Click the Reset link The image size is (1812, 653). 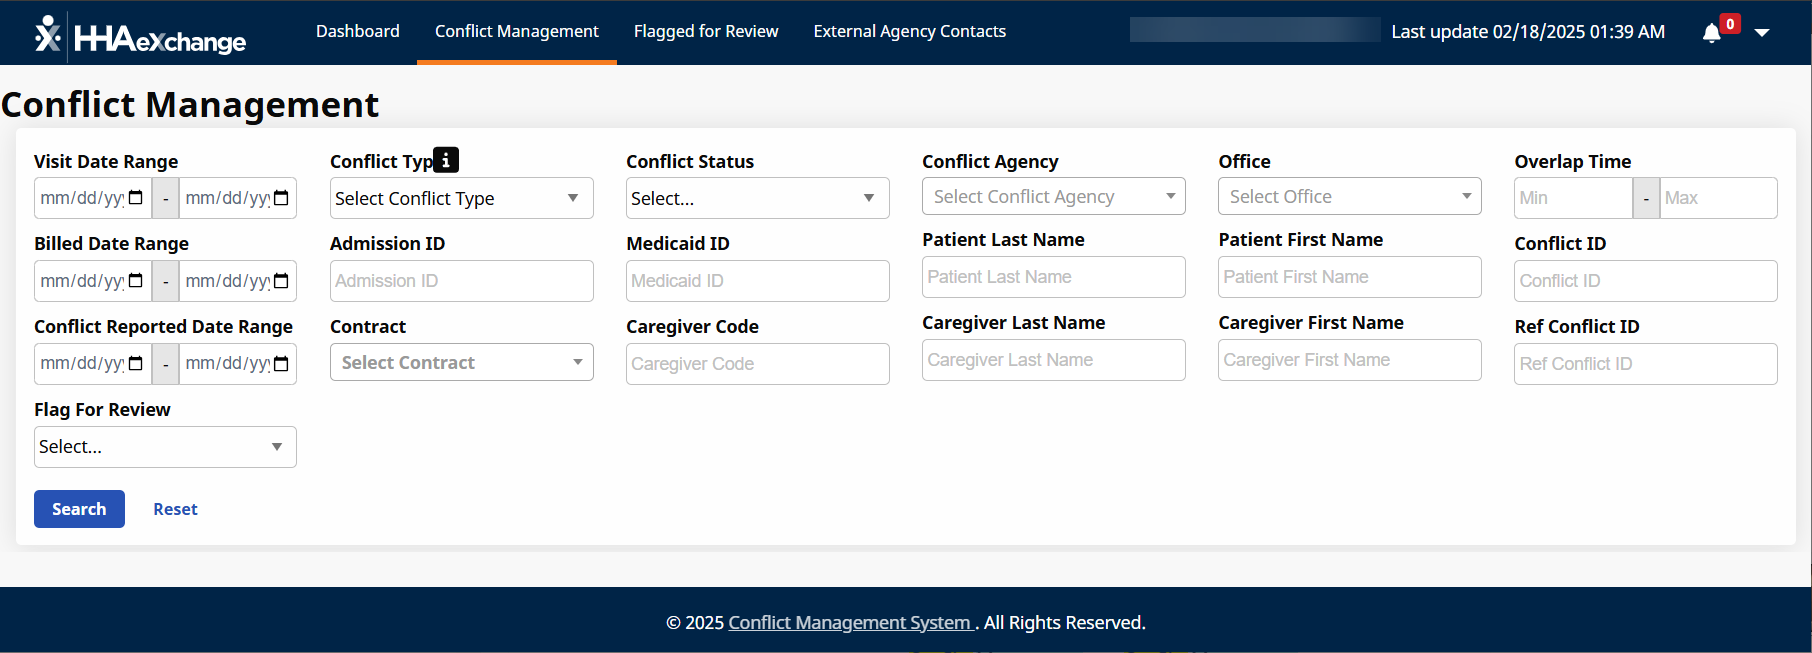(x=175, y=509)
